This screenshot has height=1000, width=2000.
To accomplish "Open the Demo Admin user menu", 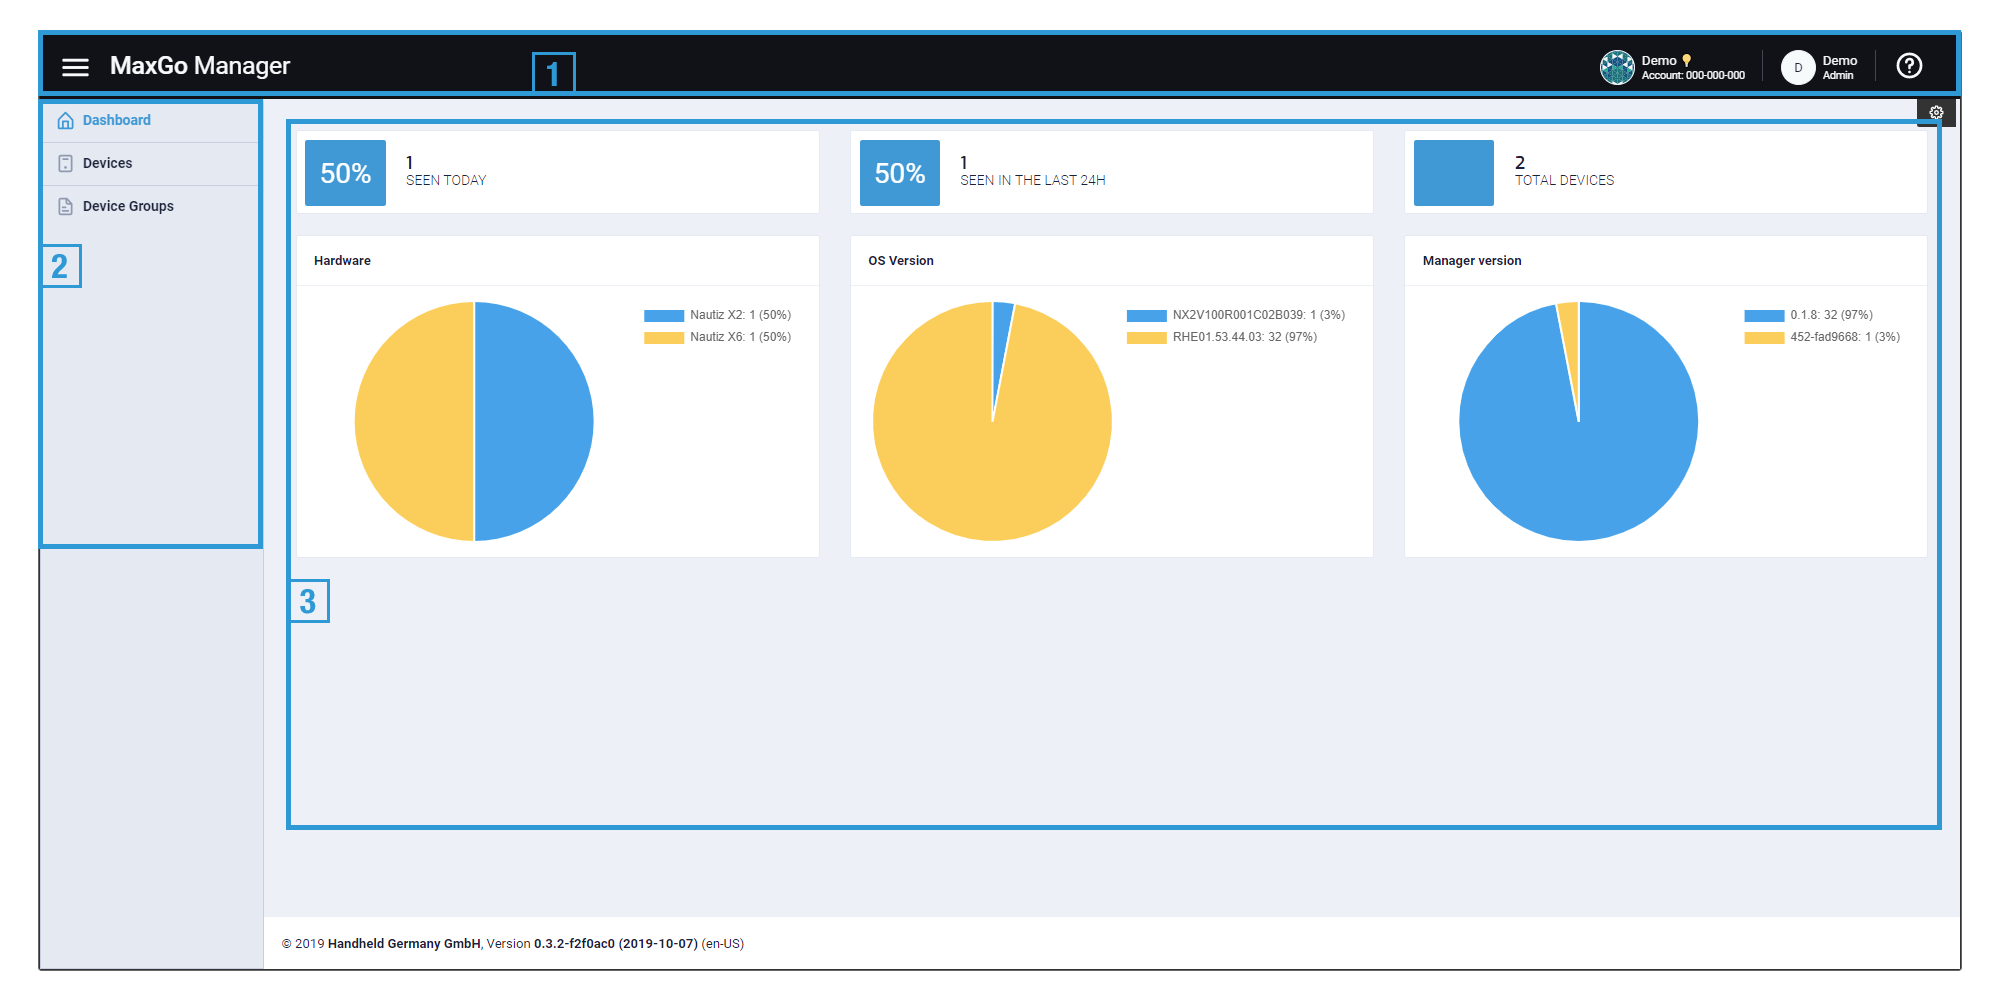I will [1839, 67].
